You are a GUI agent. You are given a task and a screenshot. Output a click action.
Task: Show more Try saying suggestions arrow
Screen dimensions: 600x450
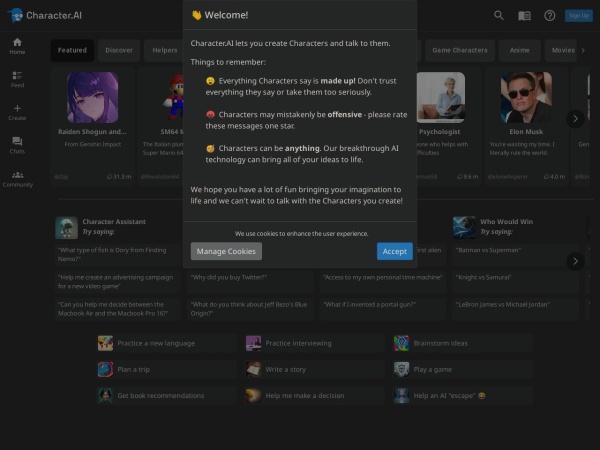575,261
